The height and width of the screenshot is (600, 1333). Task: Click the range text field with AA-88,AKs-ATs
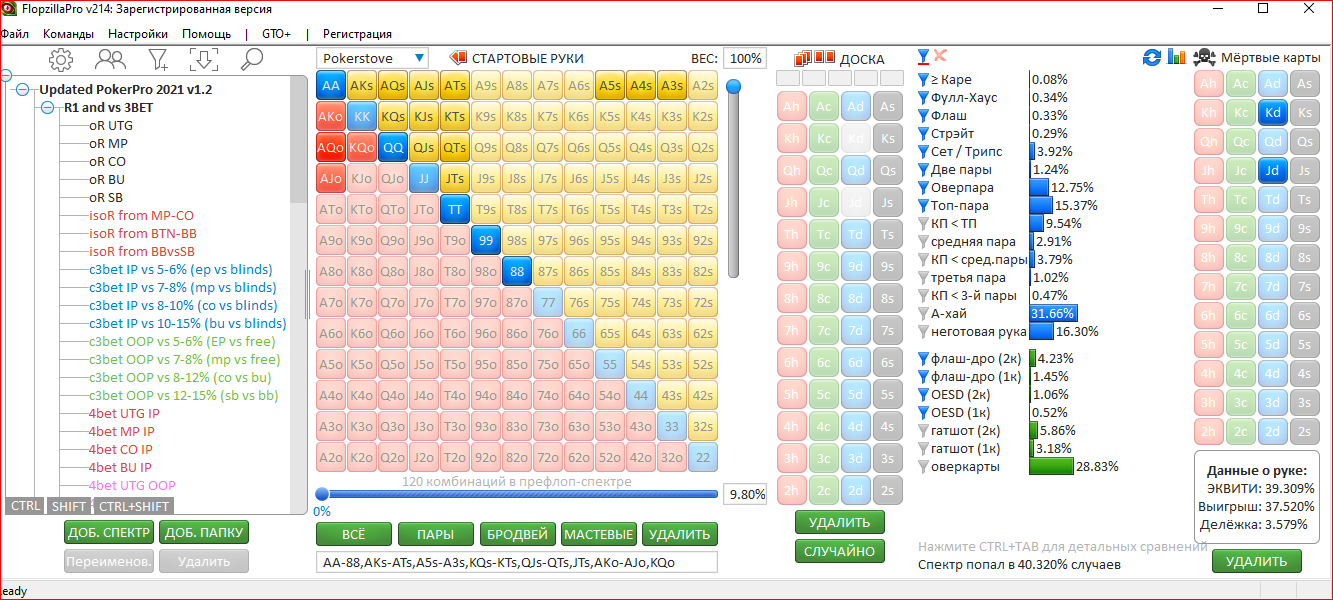(516, 562)
